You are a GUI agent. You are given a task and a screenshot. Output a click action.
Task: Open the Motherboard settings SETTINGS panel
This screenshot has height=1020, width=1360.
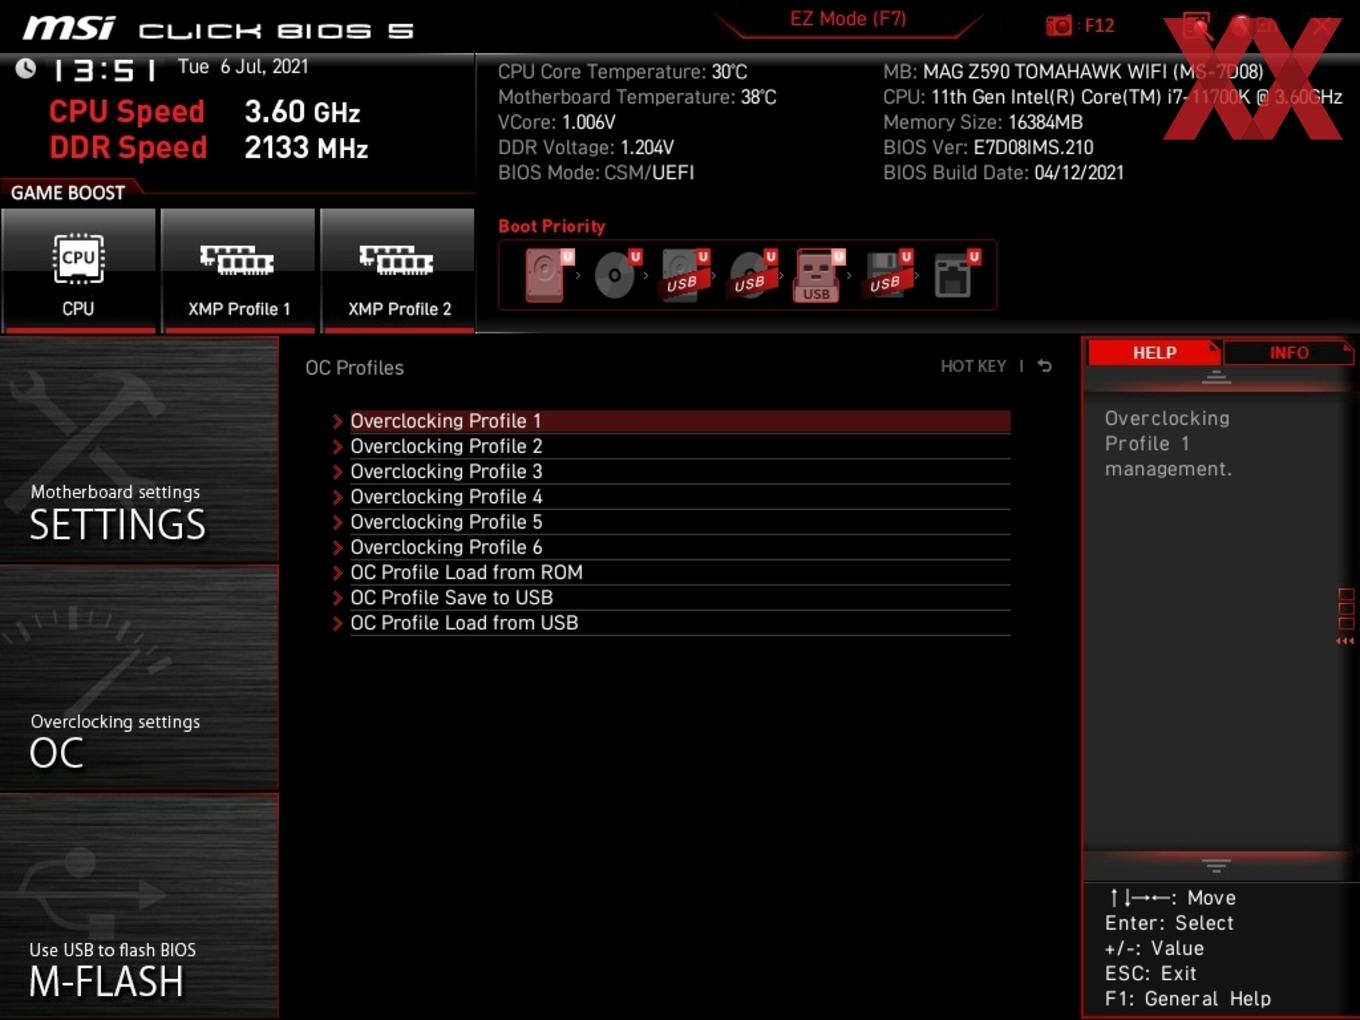click(139, 450)
